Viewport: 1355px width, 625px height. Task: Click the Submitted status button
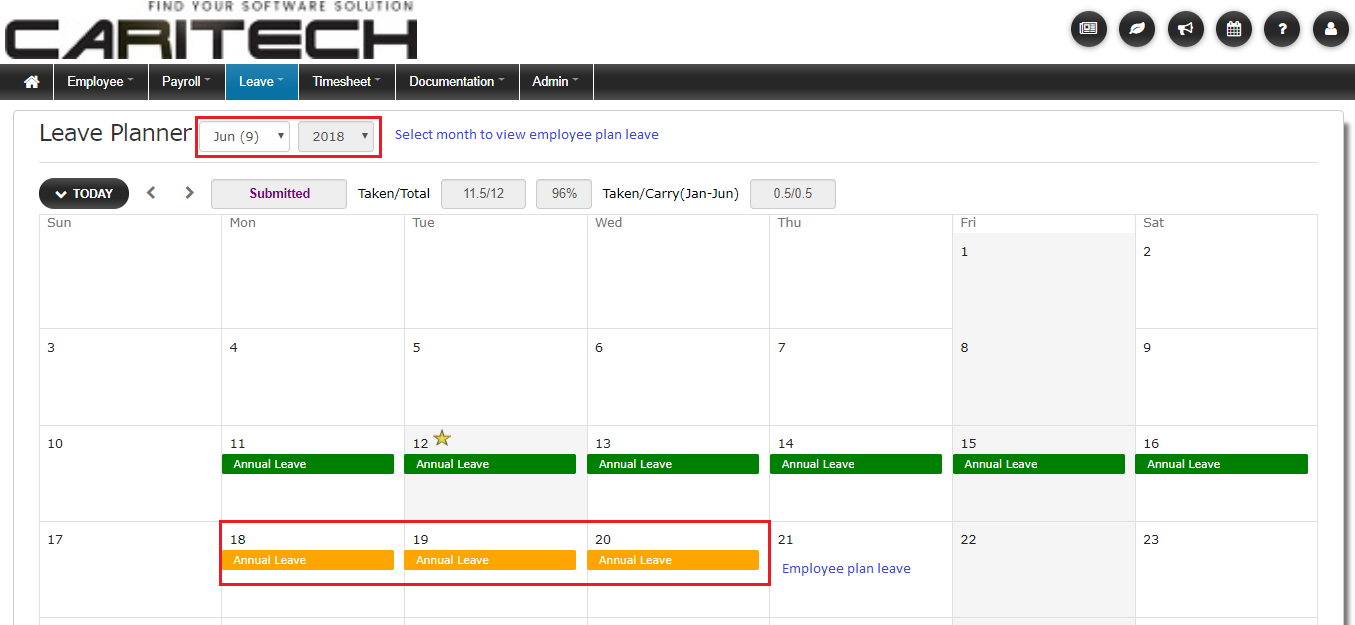coord(279,194)
